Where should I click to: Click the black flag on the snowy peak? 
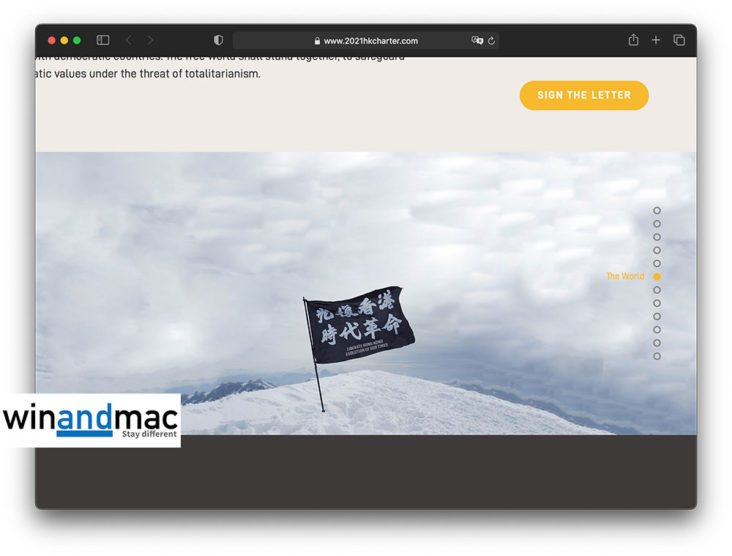pos(359,324)
